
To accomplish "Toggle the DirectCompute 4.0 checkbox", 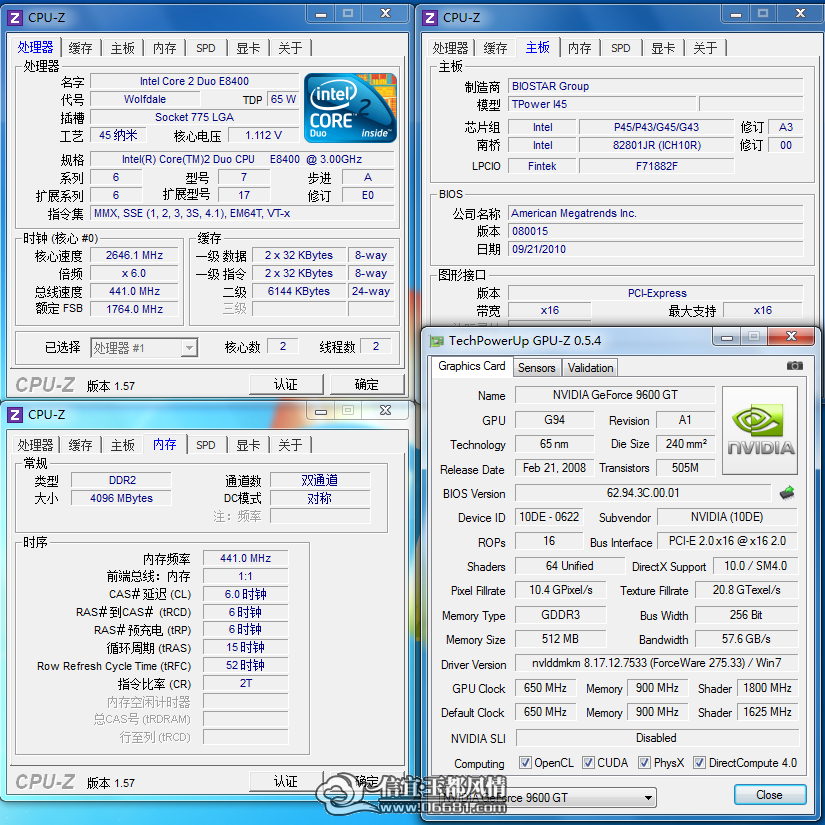I will click(699, 762).
